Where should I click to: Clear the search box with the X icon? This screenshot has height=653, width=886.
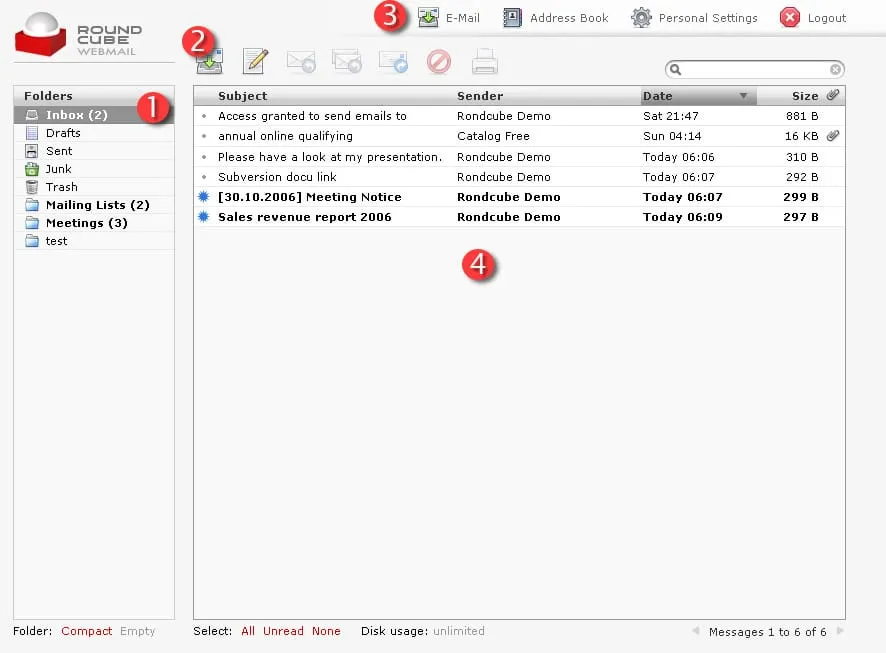coord(837,69)
